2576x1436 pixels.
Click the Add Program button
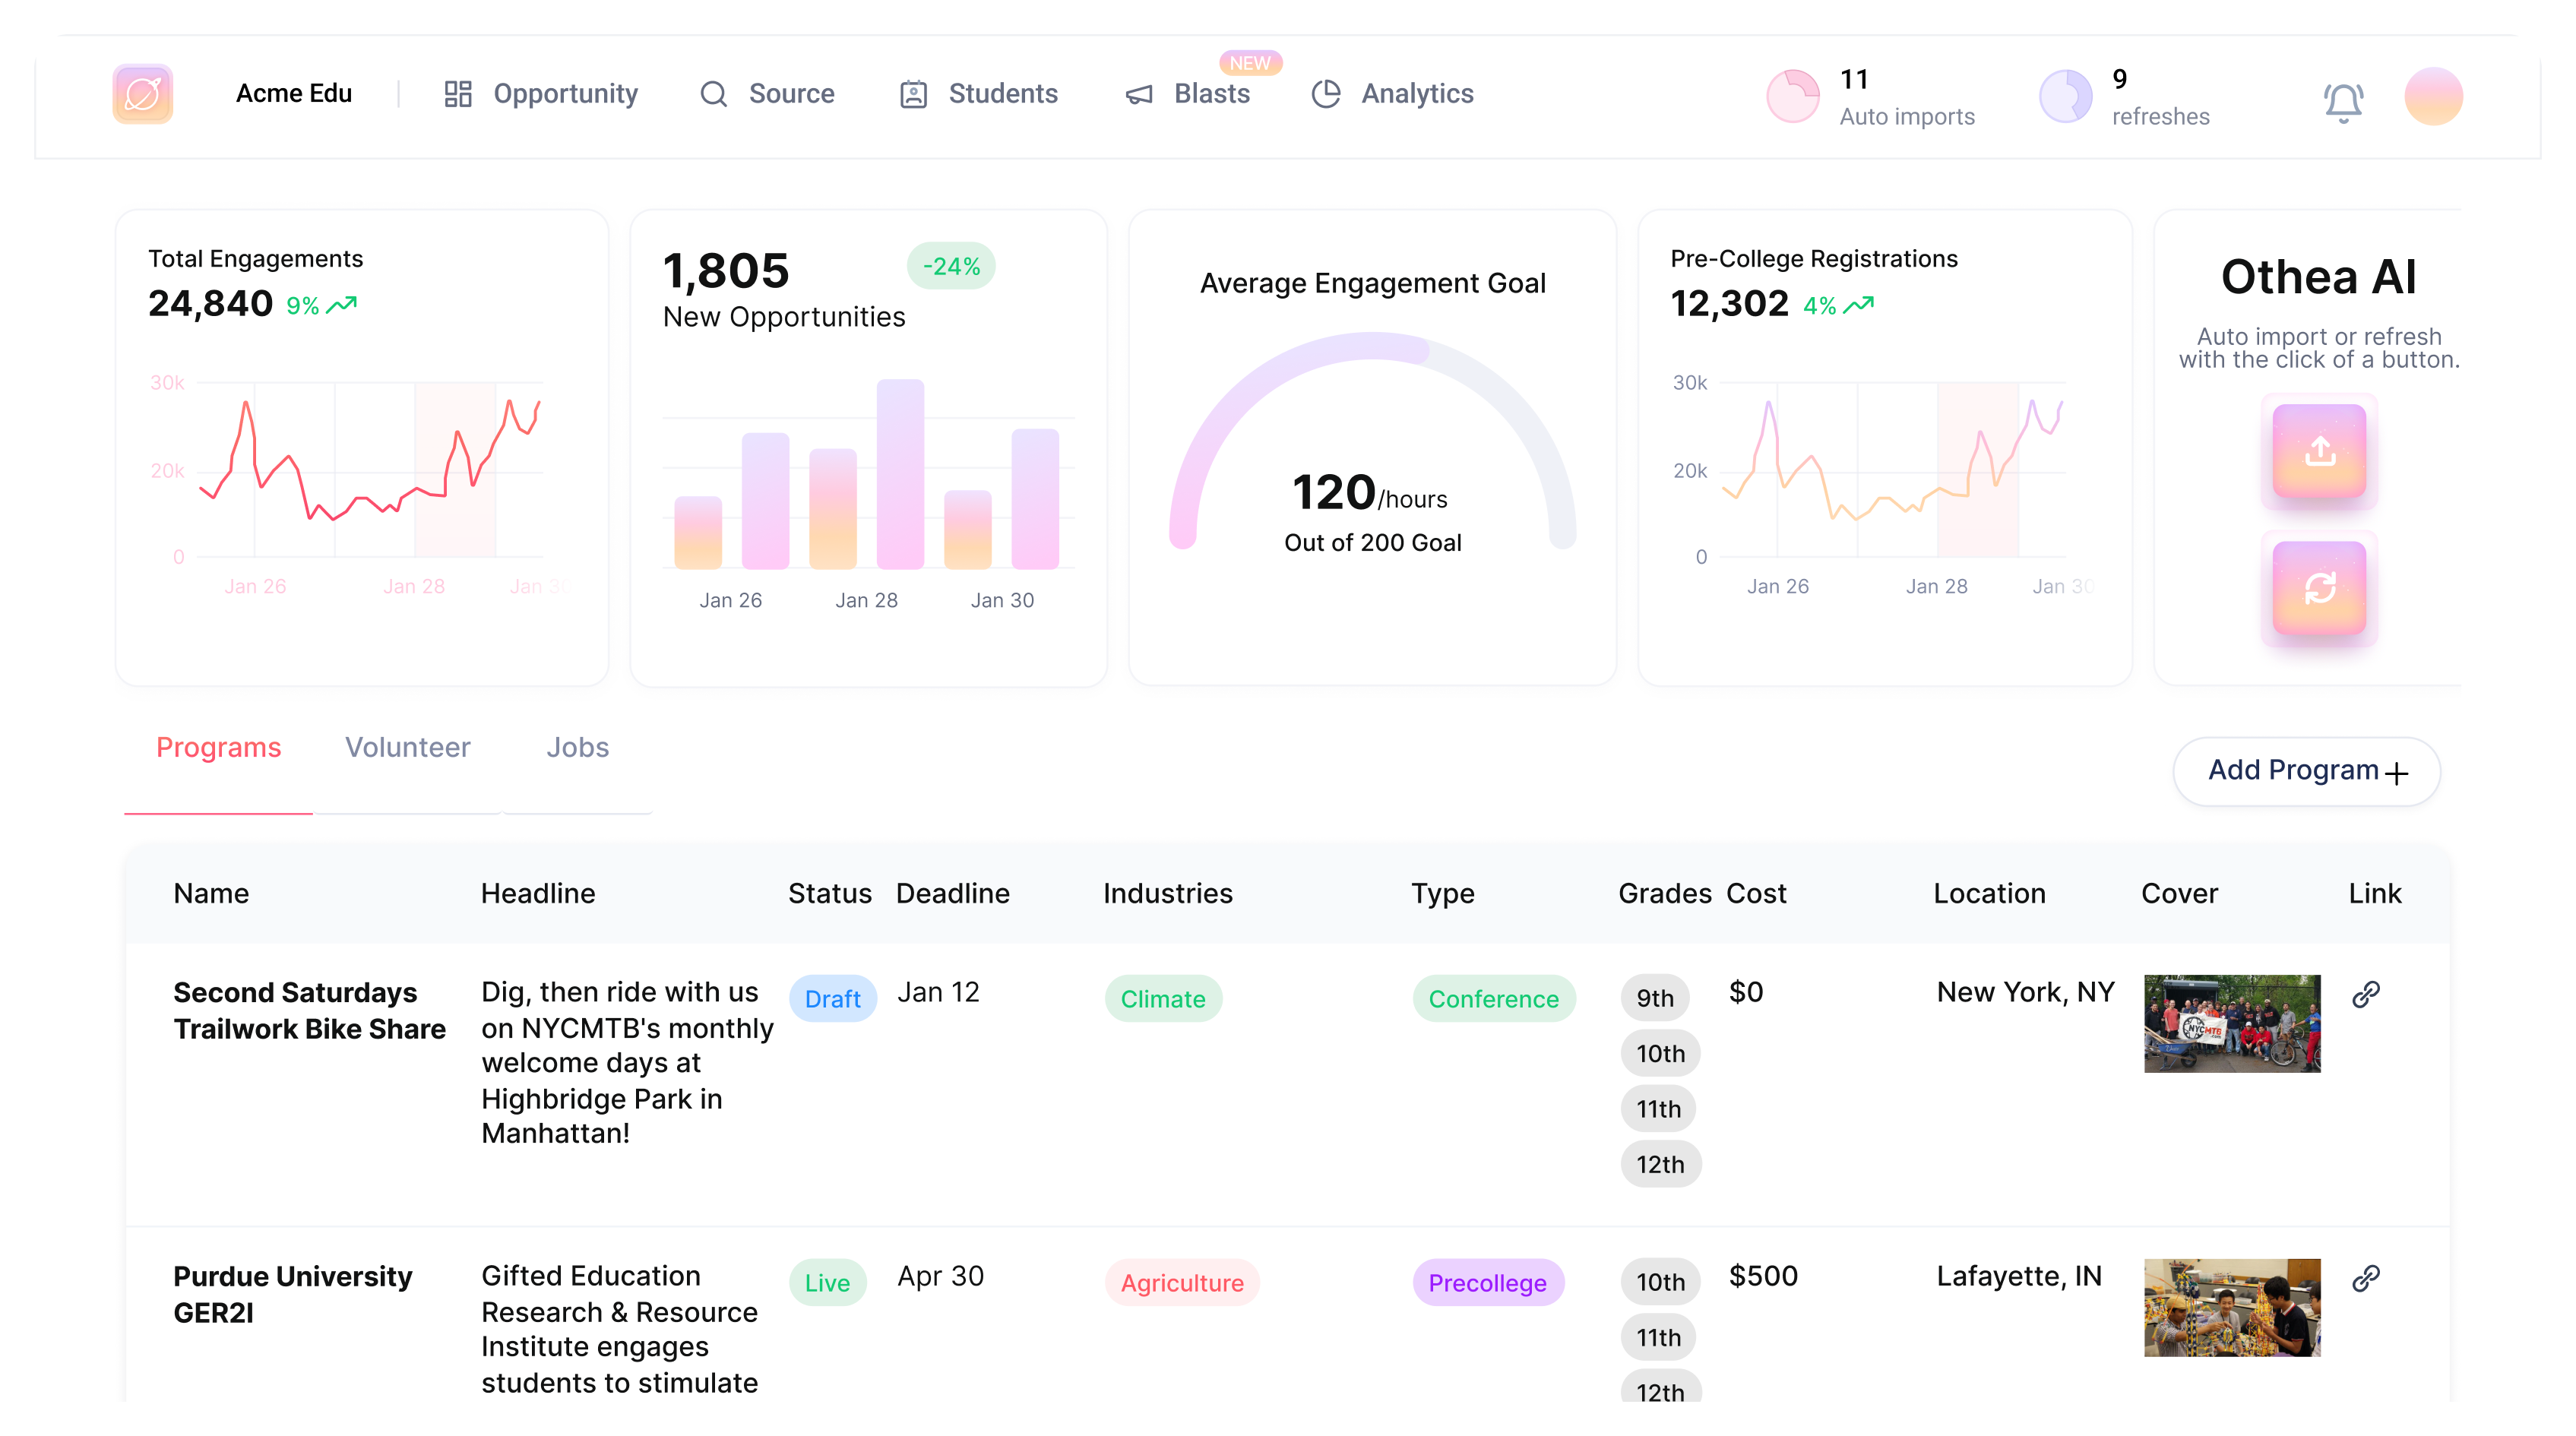(2306, 771)
